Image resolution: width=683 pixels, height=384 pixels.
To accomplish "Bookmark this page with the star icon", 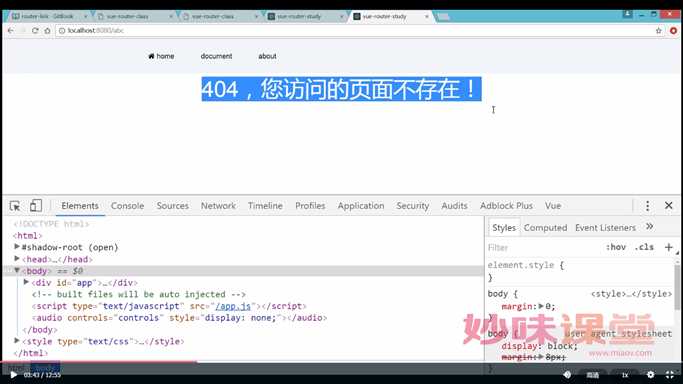I will 658,31.
